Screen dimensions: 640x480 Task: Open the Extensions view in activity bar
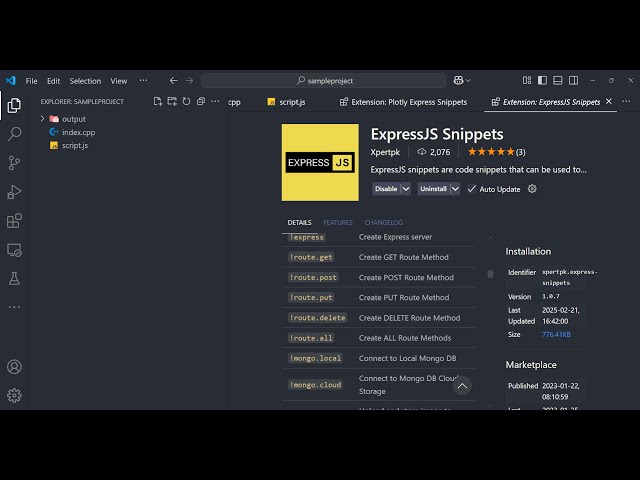(14, 220)
